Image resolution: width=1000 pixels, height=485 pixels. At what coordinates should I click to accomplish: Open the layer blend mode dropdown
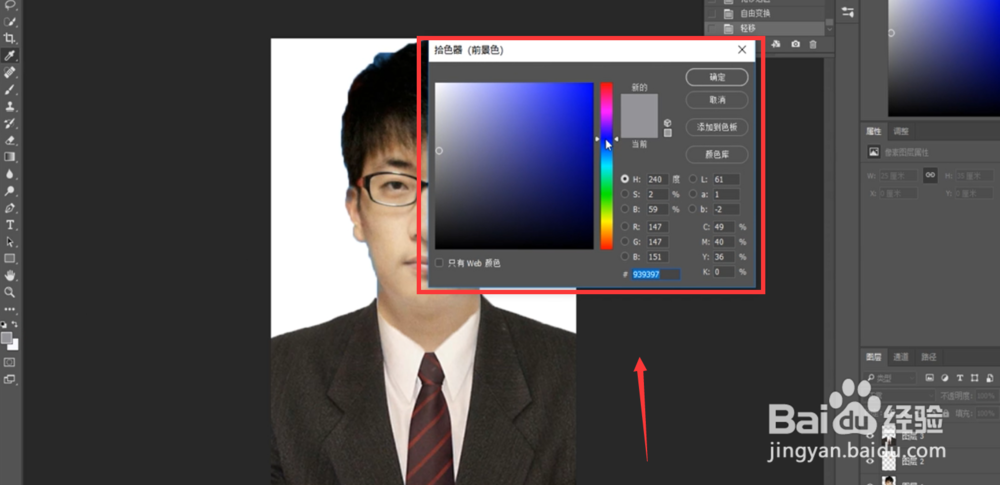click(899, 396)
